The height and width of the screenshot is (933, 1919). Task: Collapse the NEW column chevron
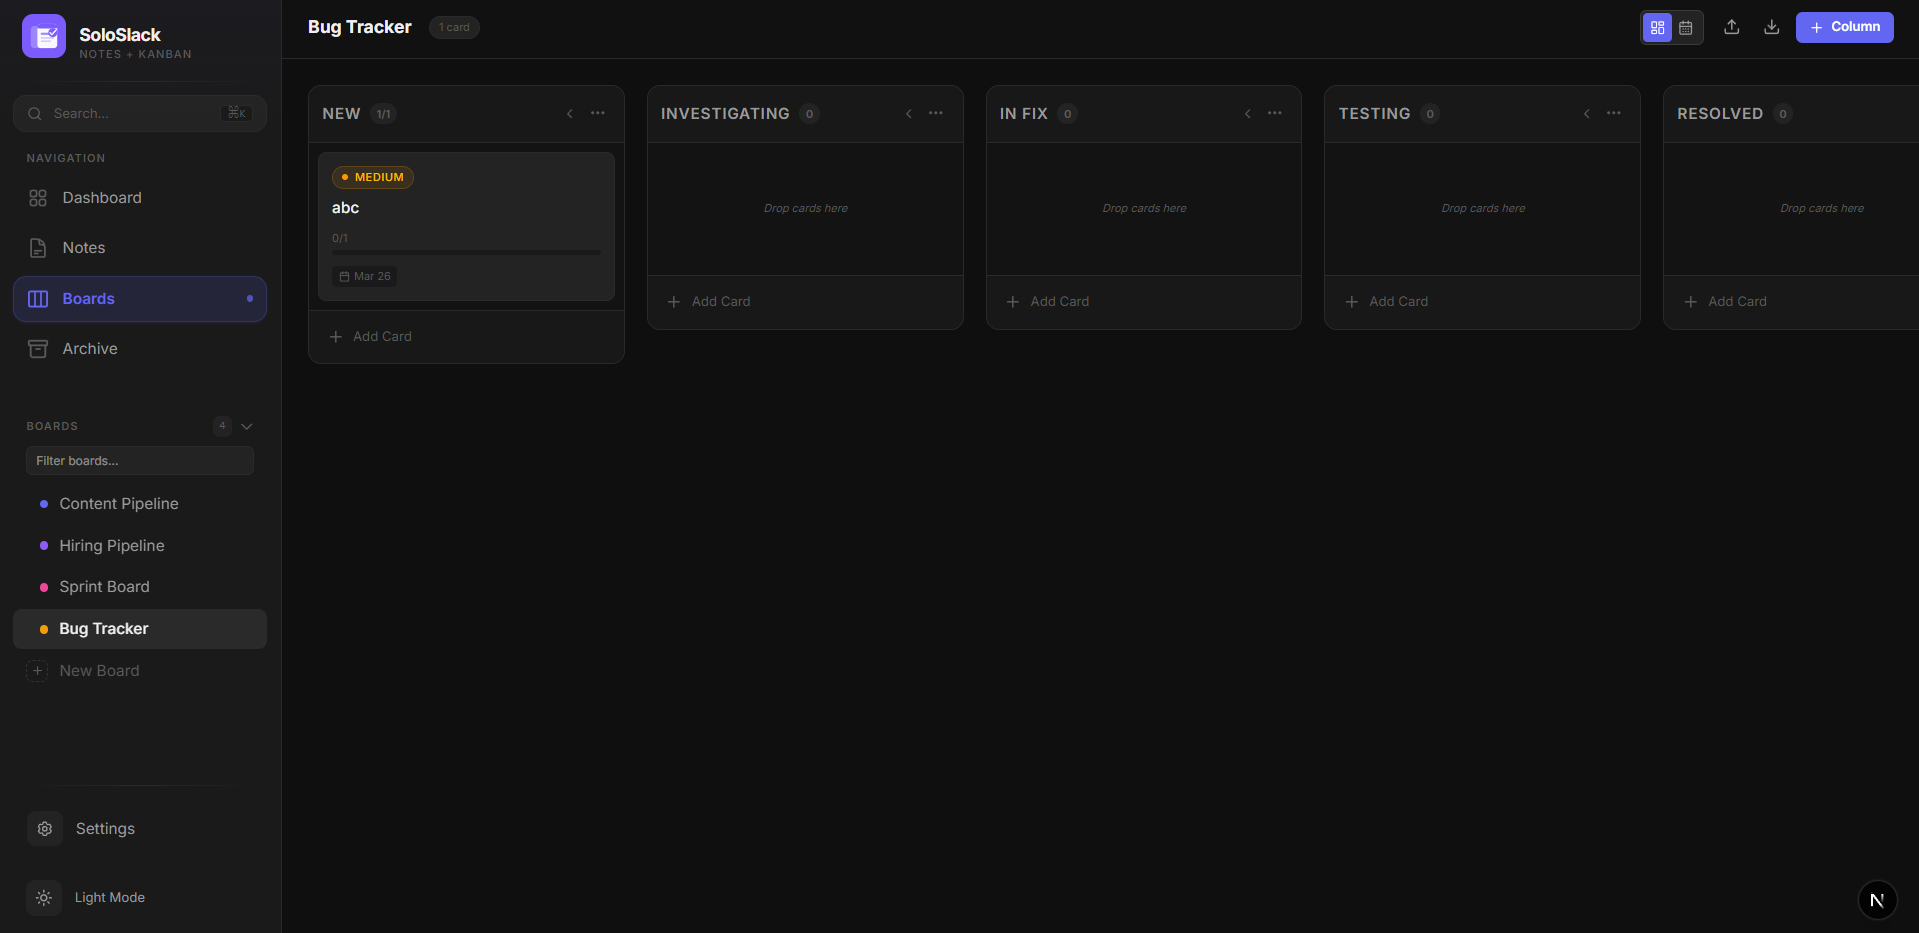[570, 114]
